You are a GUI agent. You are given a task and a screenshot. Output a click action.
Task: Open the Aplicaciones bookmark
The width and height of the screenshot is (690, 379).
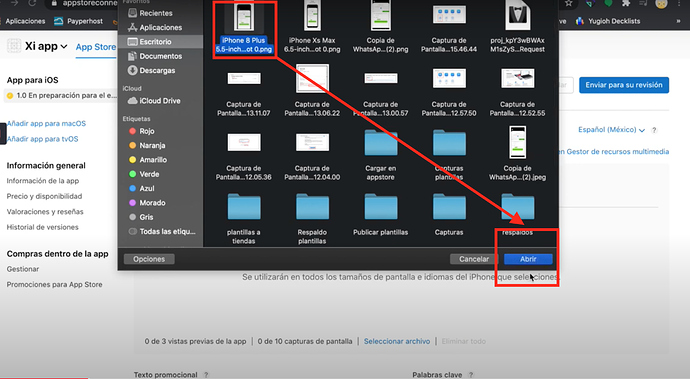[25, 21]
